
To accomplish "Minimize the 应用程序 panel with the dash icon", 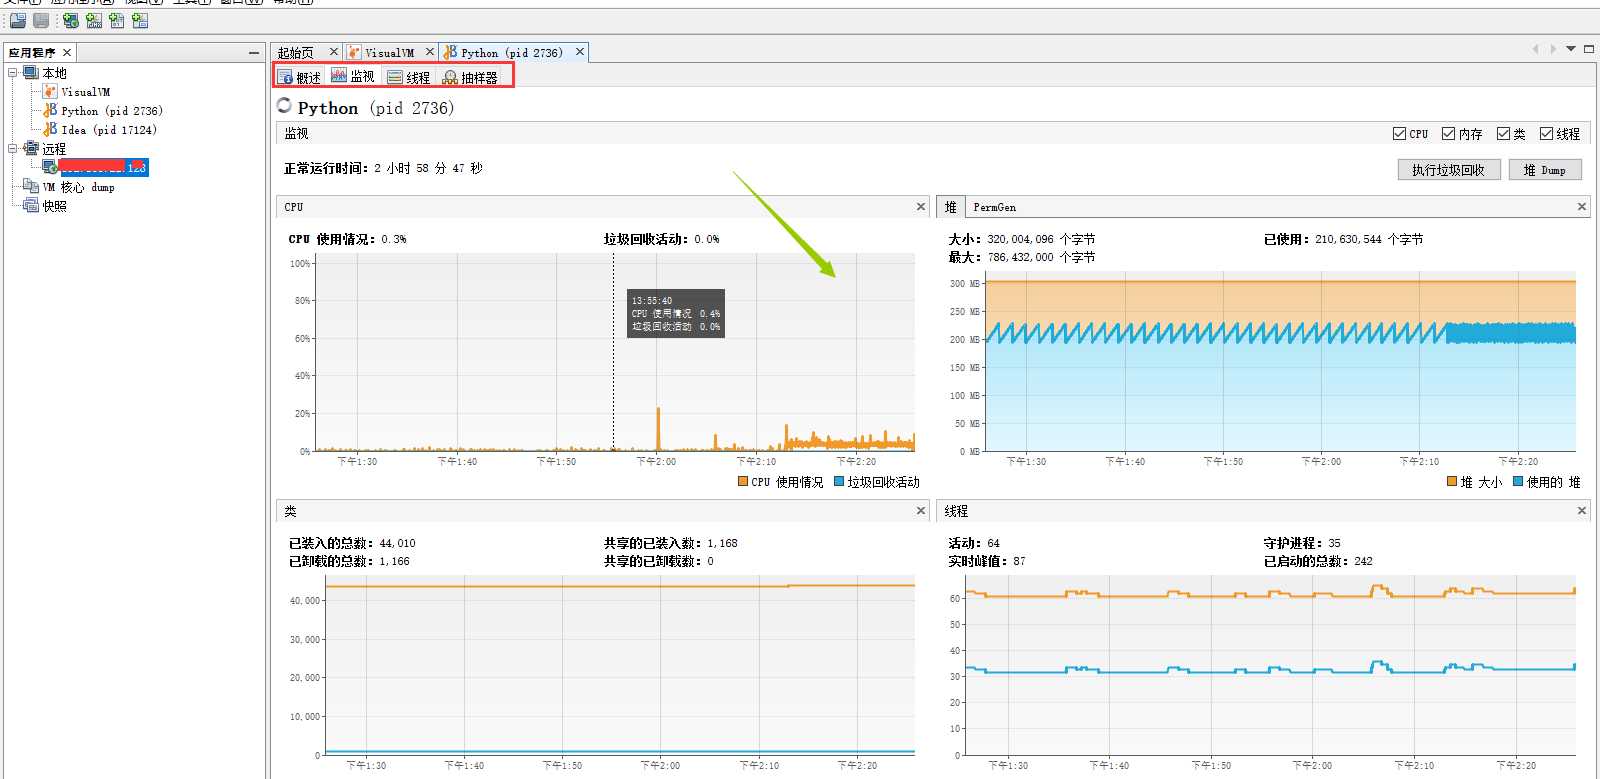I will (x=254, y=52).
